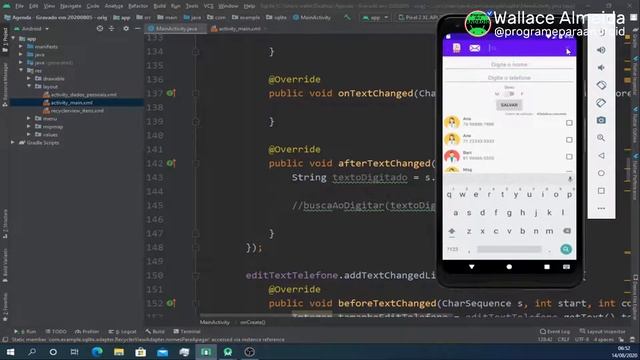Screen dimensions: 640x360
Task: Check the box for second Ana contact
Action: tap(569, 140)
